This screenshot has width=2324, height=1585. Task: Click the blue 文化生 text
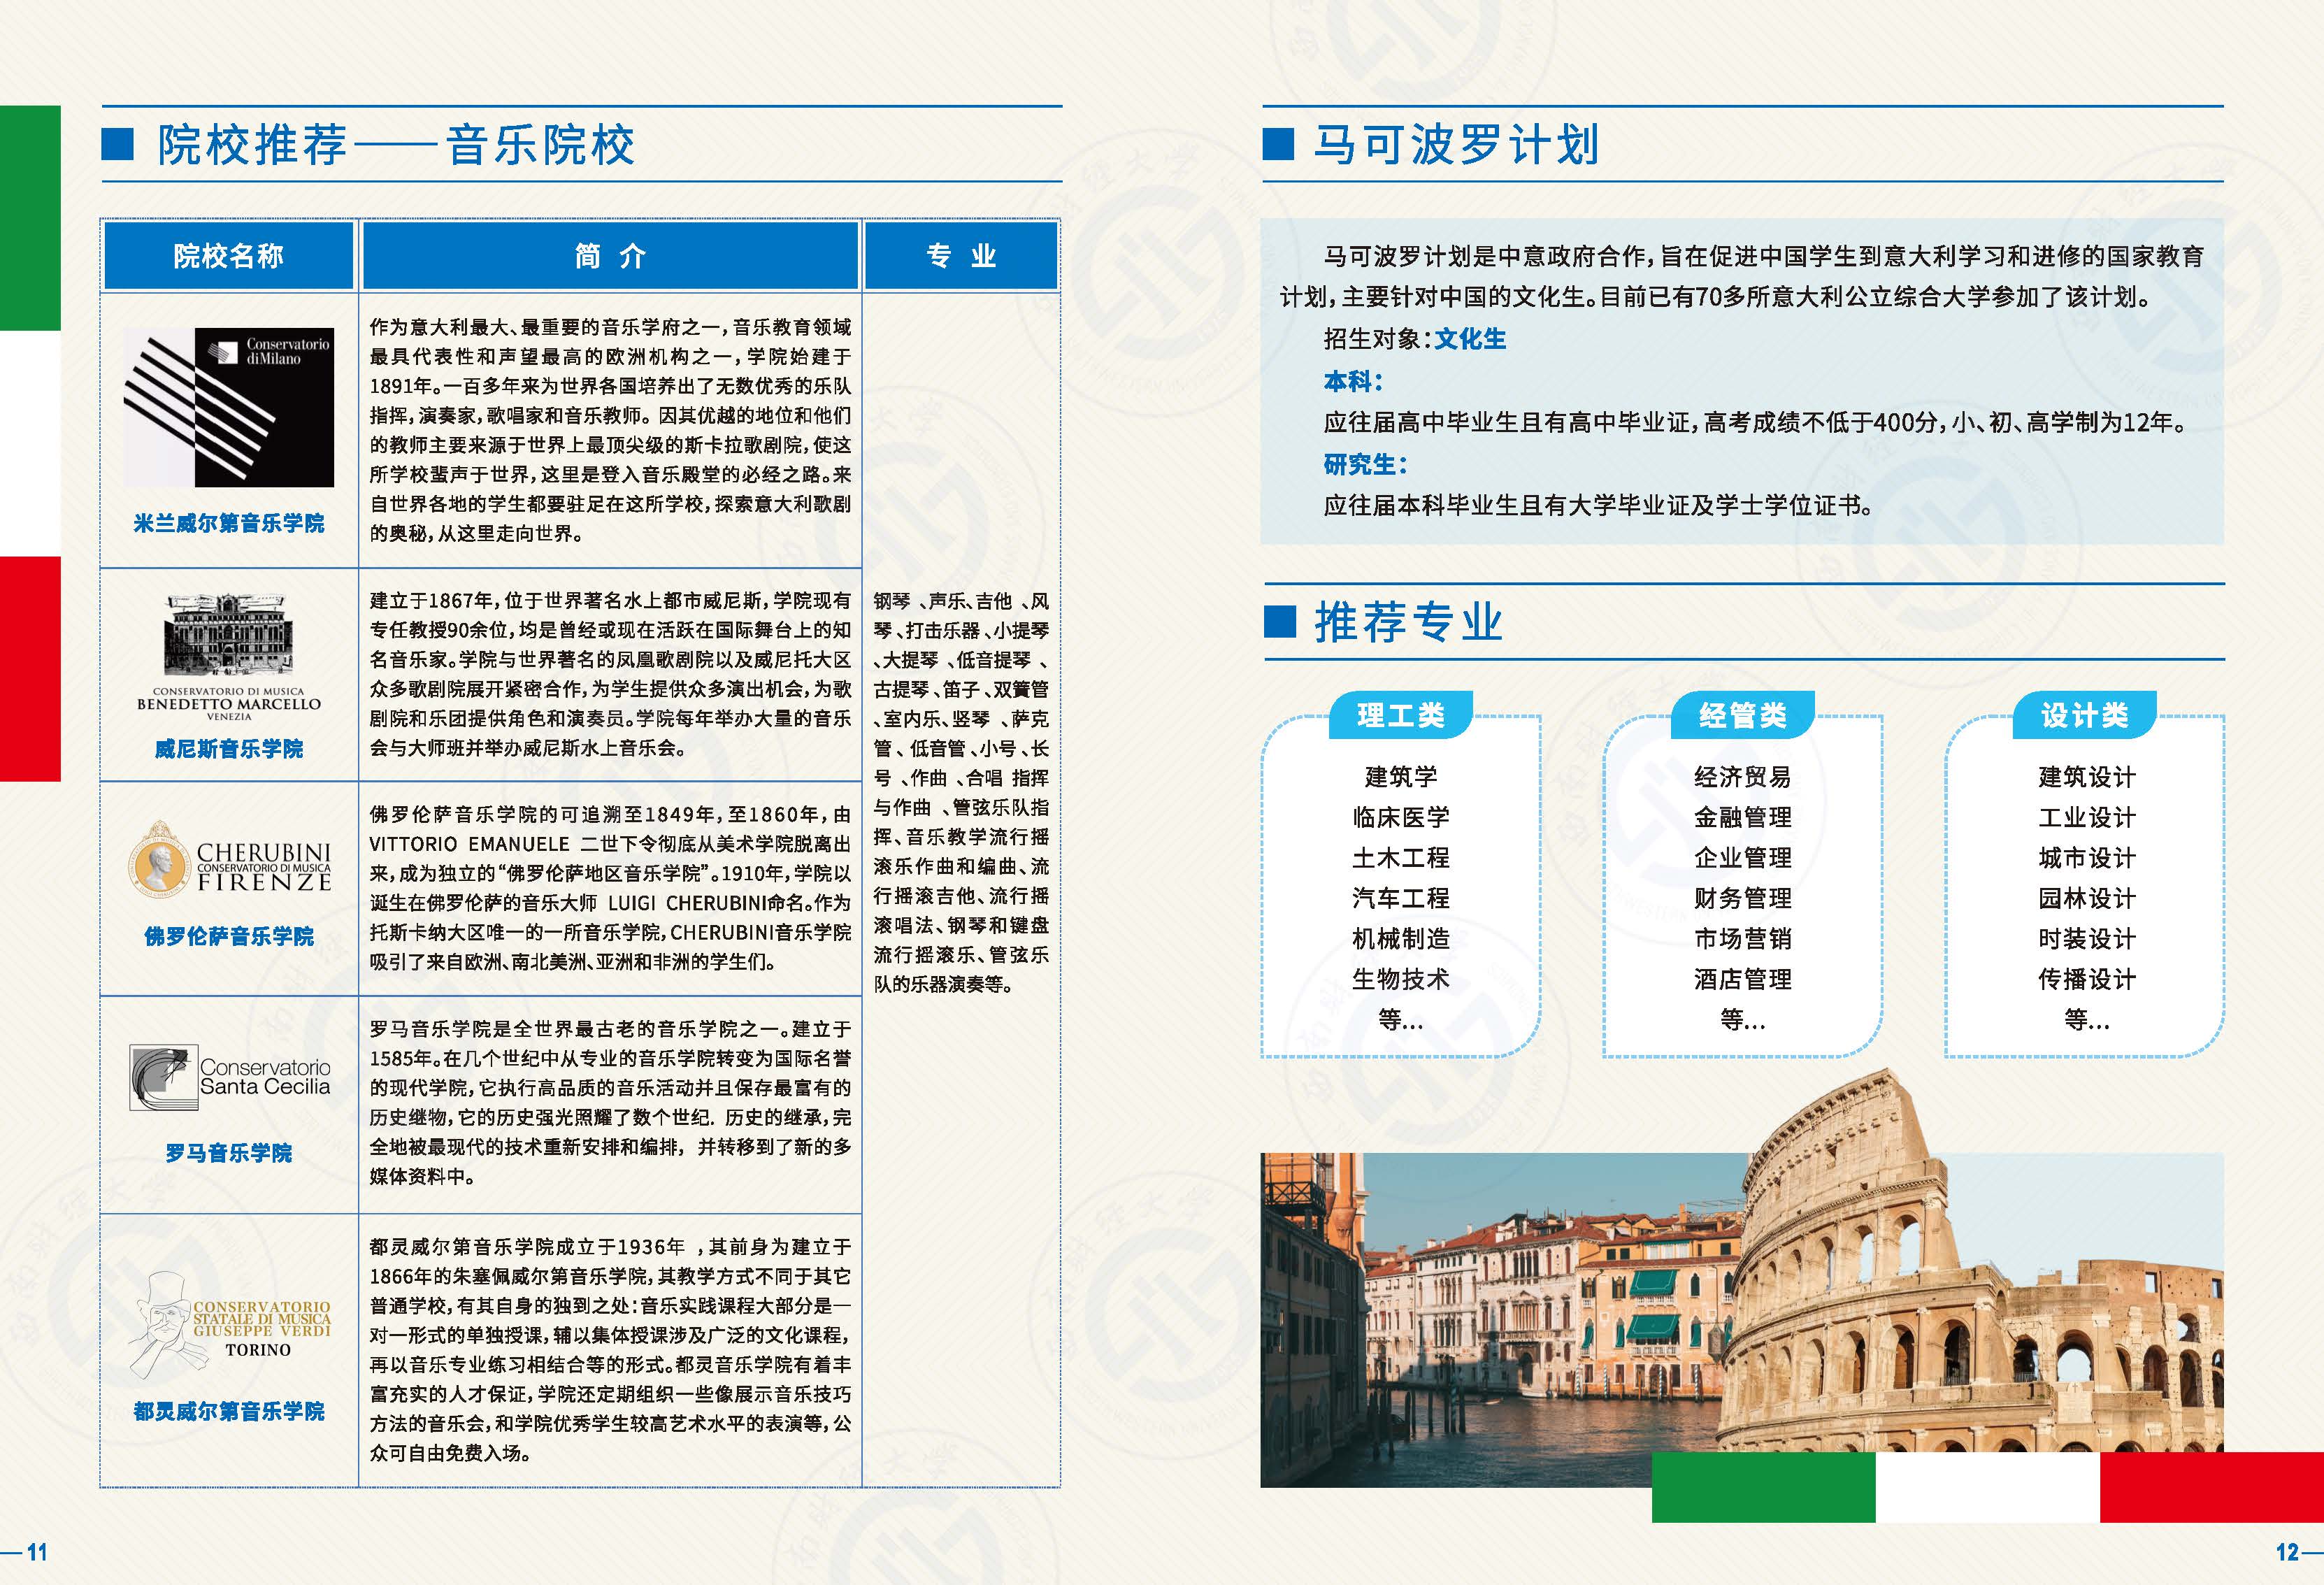(x=1469, y=339)
